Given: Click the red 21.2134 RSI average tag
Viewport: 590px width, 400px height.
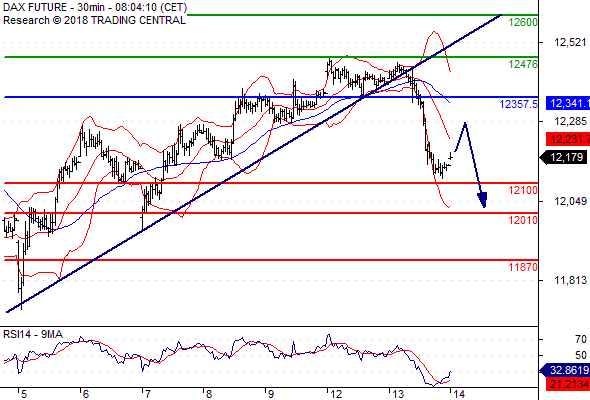Looking at the screenshot, I should [568, 384].
